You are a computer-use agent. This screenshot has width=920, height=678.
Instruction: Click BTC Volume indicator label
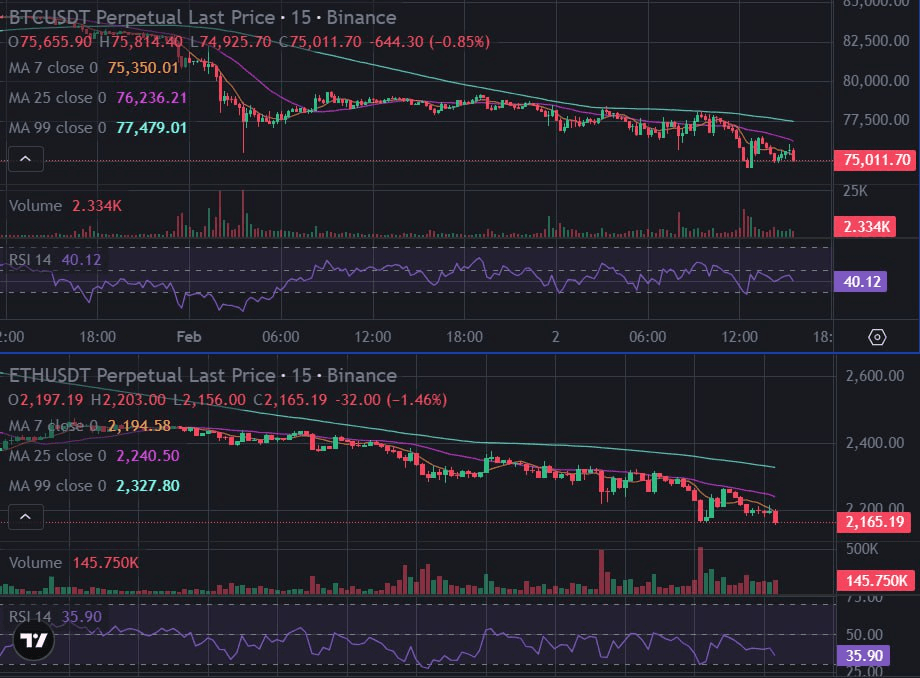[36, 205]
